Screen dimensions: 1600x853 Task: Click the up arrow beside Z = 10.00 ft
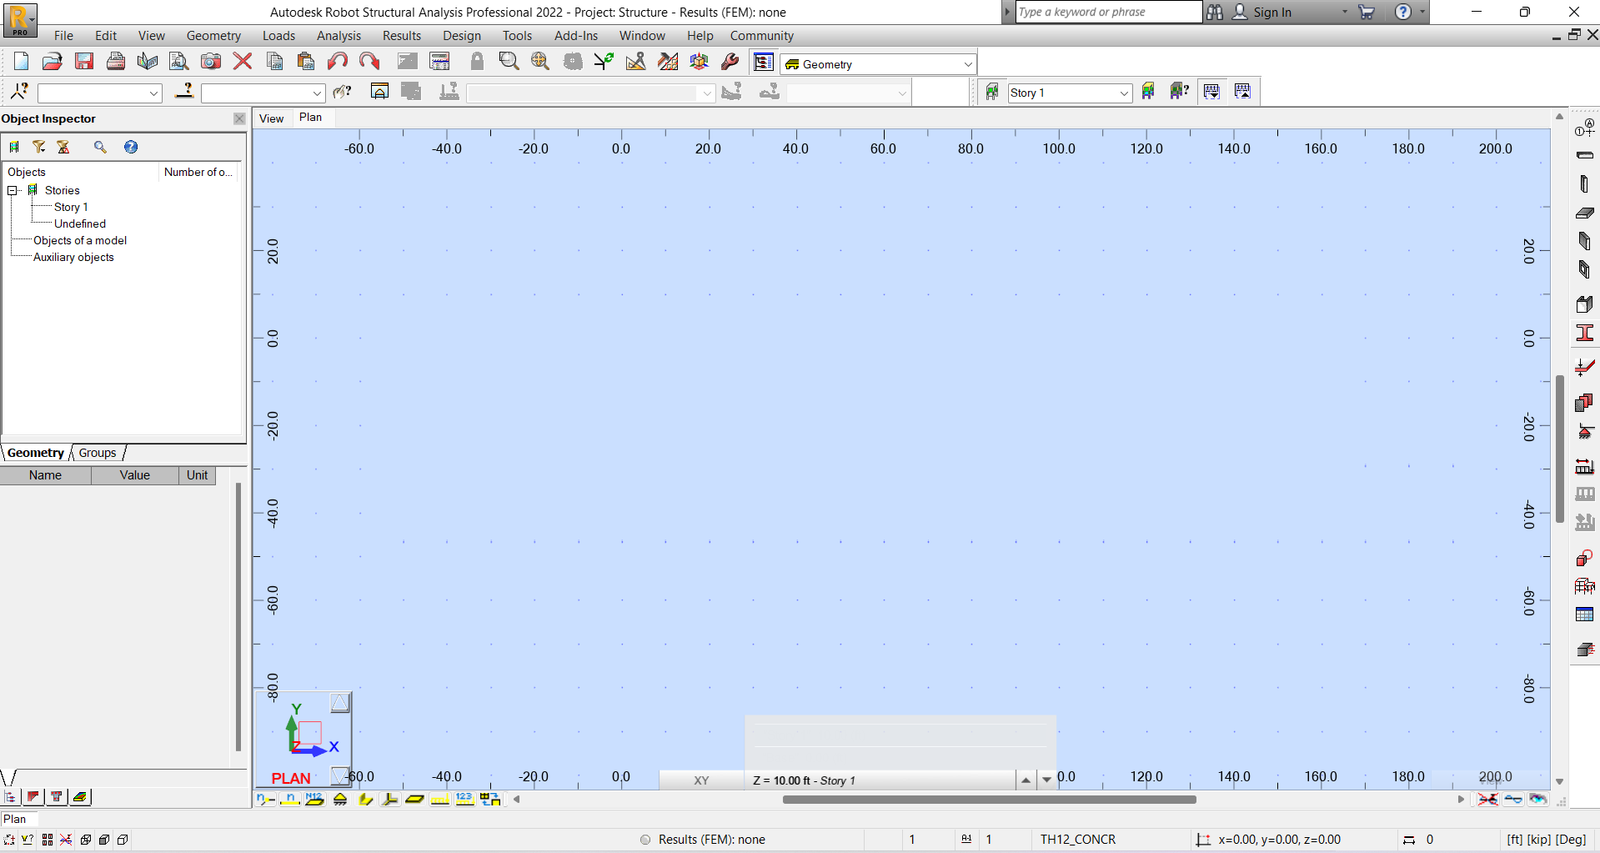pos(1026,780)
